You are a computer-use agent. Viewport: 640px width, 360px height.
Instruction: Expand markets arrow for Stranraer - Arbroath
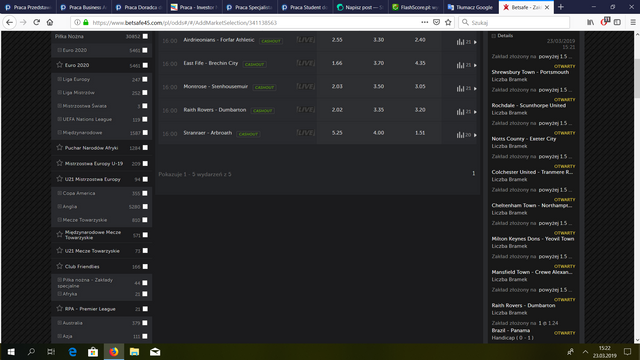(x=475, y=135)
